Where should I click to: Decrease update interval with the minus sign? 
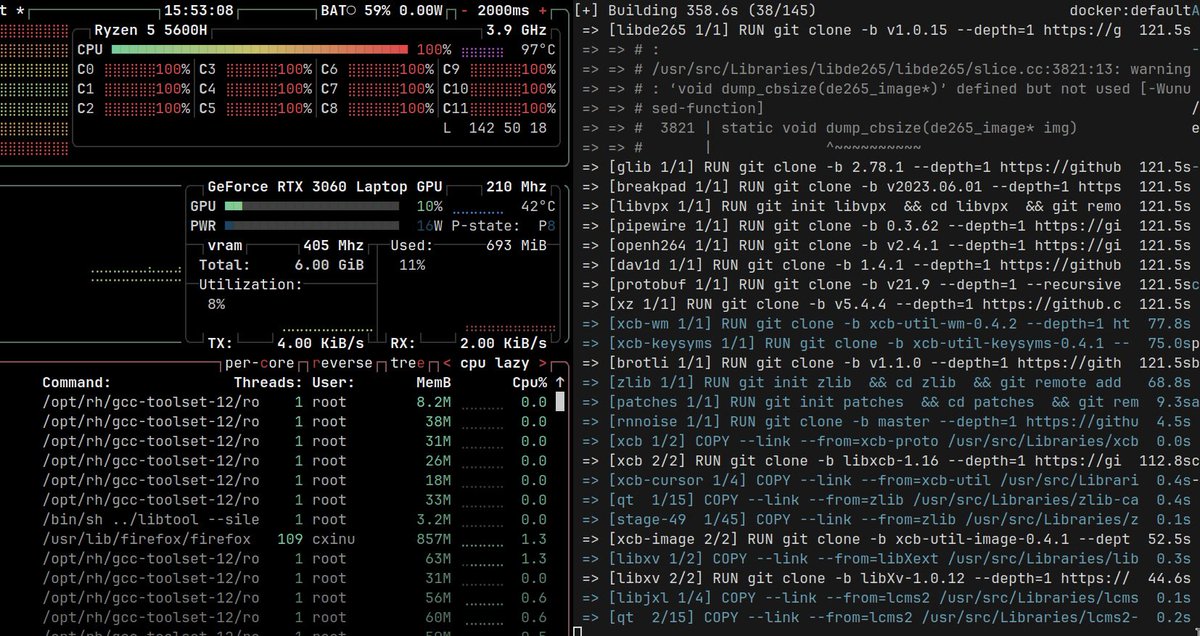click(465, 11)
